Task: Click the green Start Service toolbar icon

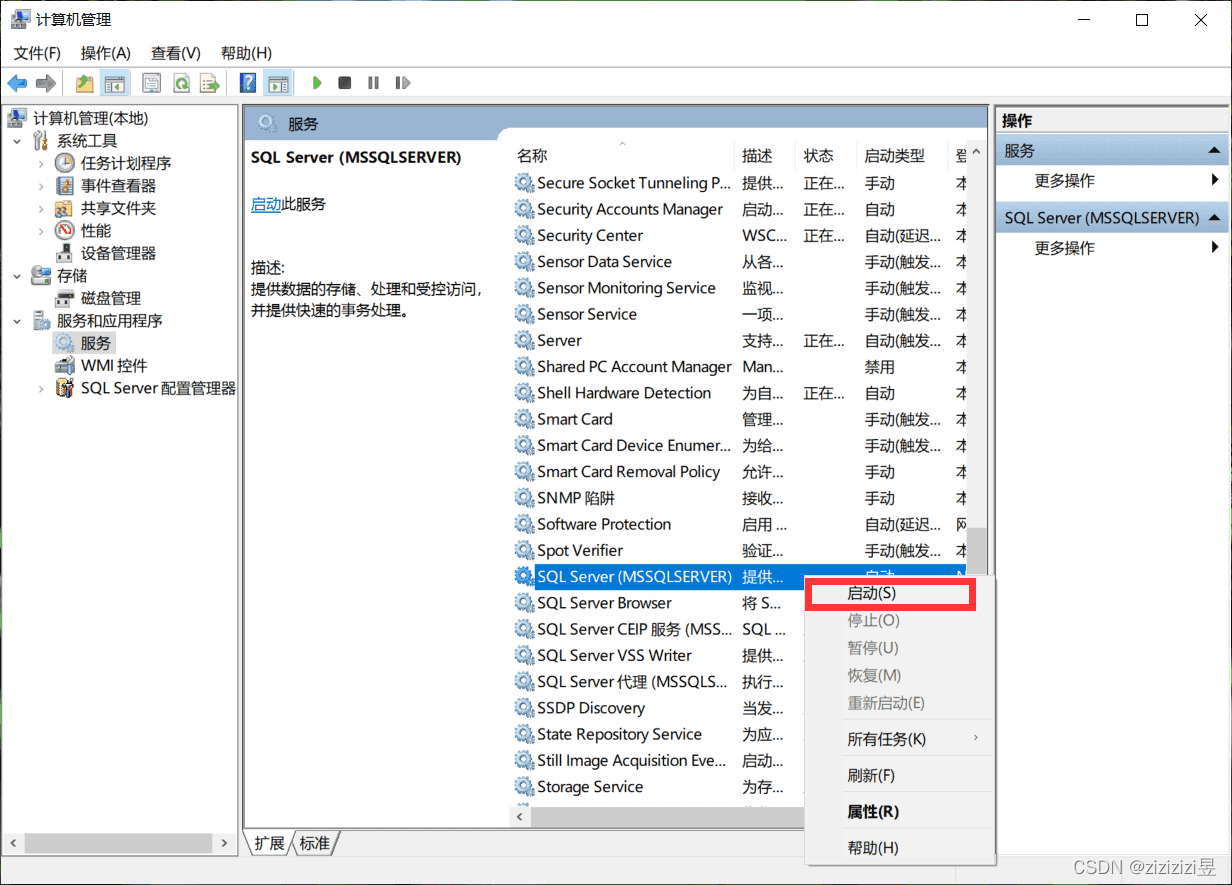Action: click(317, 83)
